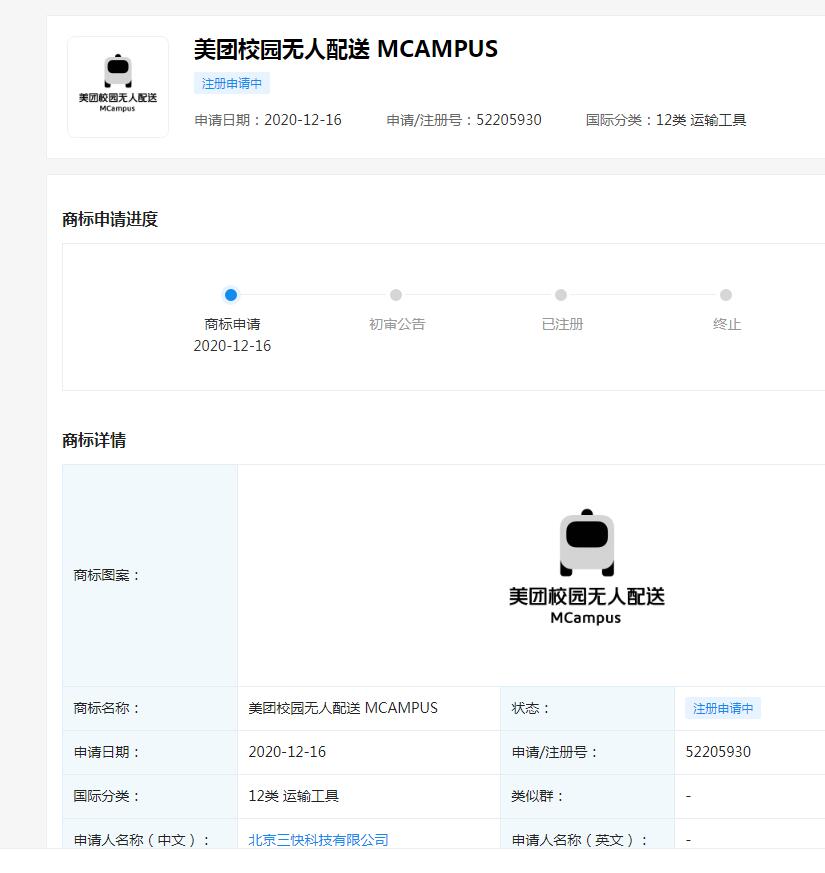825x873 pixels.
Task: Click the 终止 step label
Action: point(727,324)
